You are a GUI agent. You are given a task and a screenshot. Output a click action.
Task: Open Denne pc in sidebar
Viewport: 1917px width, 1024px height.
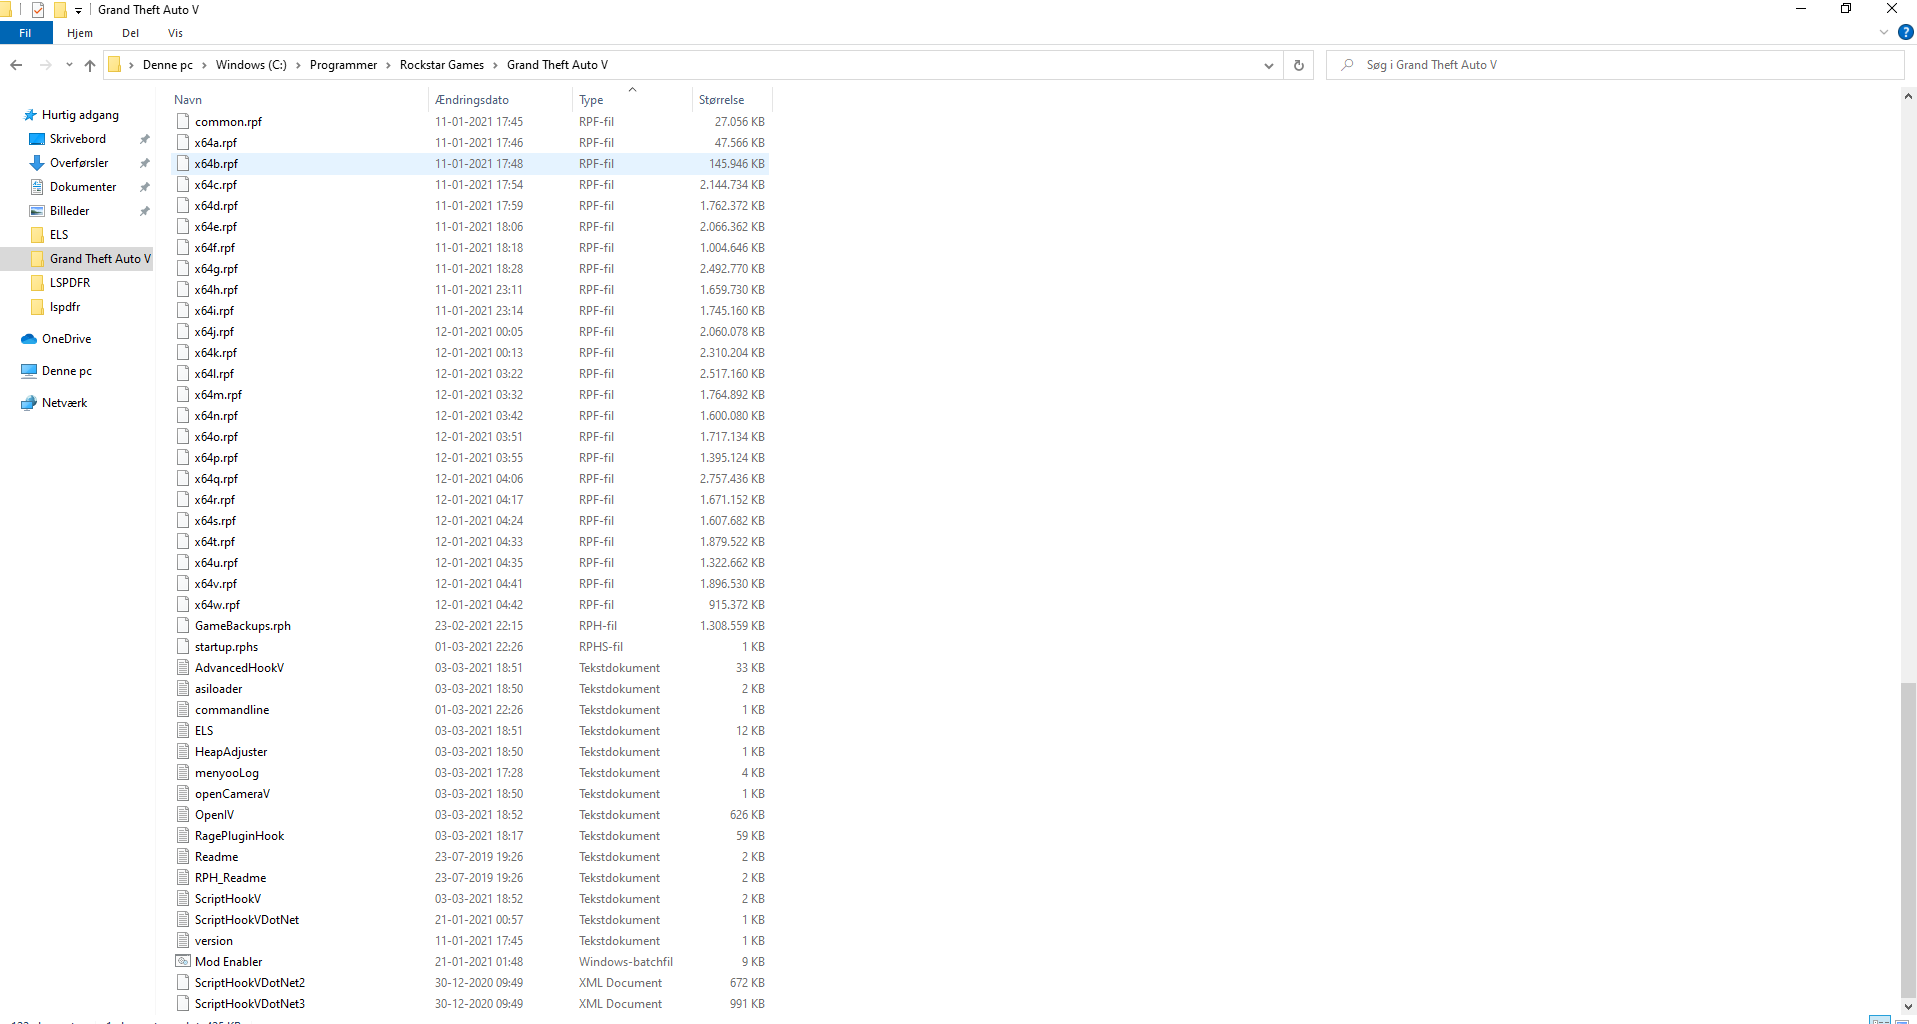pyautogui.click(x=66, y=371)
